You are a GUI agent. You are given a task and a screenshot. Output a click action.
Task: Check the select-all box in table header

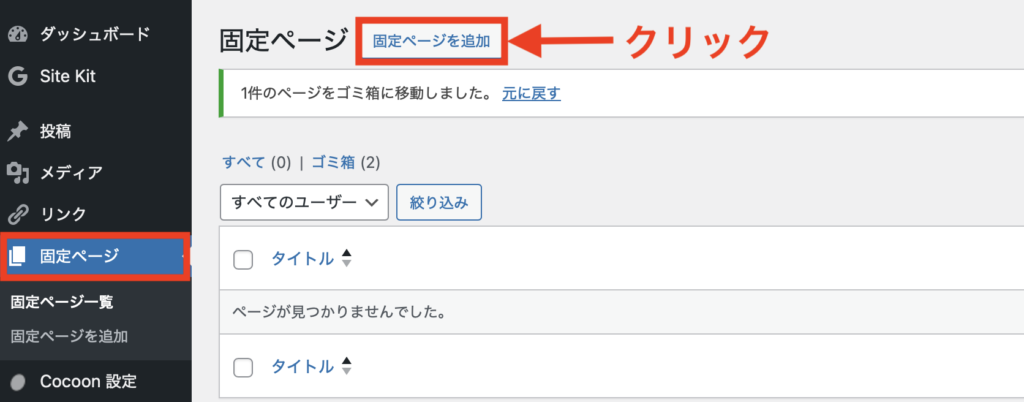point(243,260)
